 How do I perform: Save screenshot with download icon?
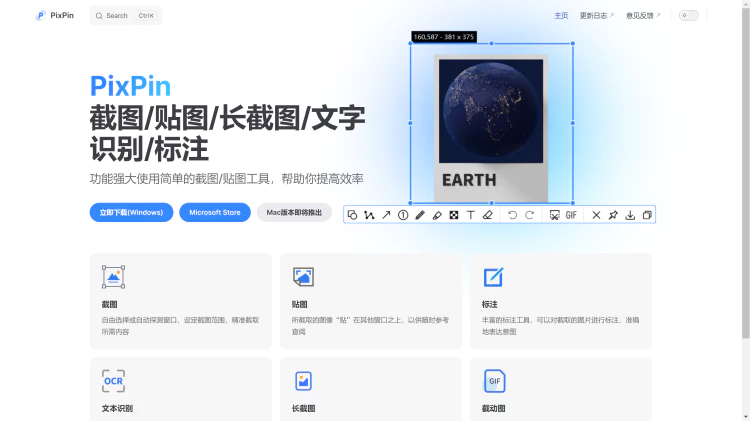point(630,215)
